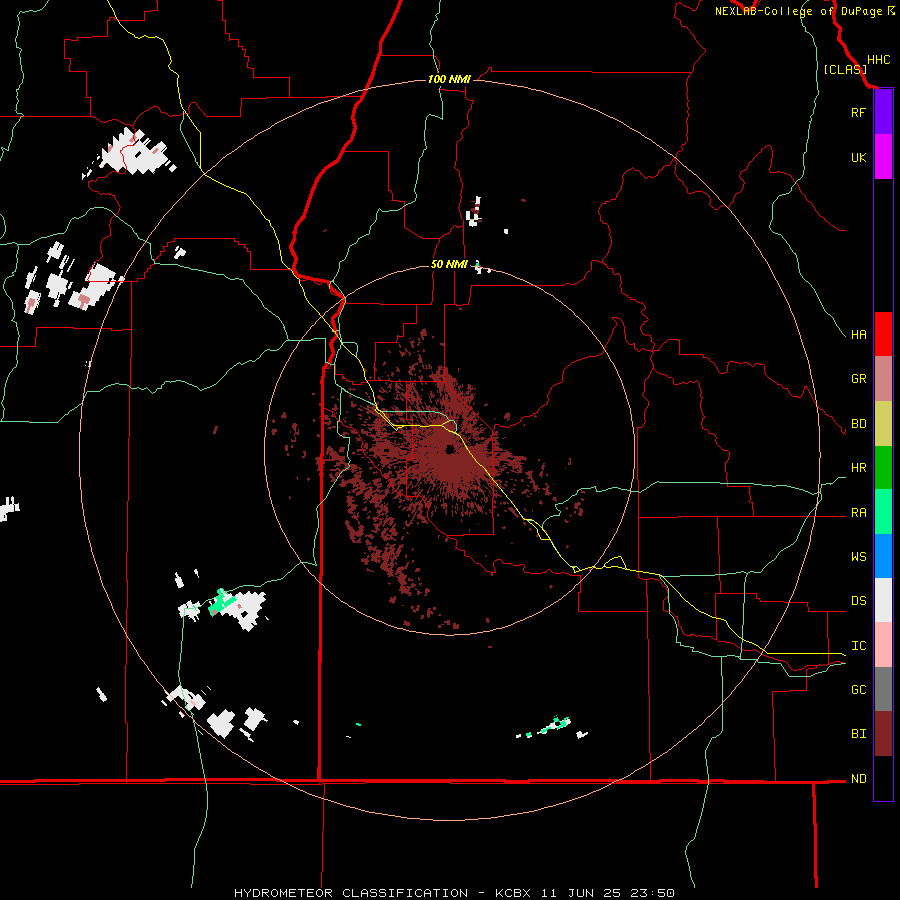
Task: Click the NEXLAB-College of DuPage text
Action: click(798, 11)
